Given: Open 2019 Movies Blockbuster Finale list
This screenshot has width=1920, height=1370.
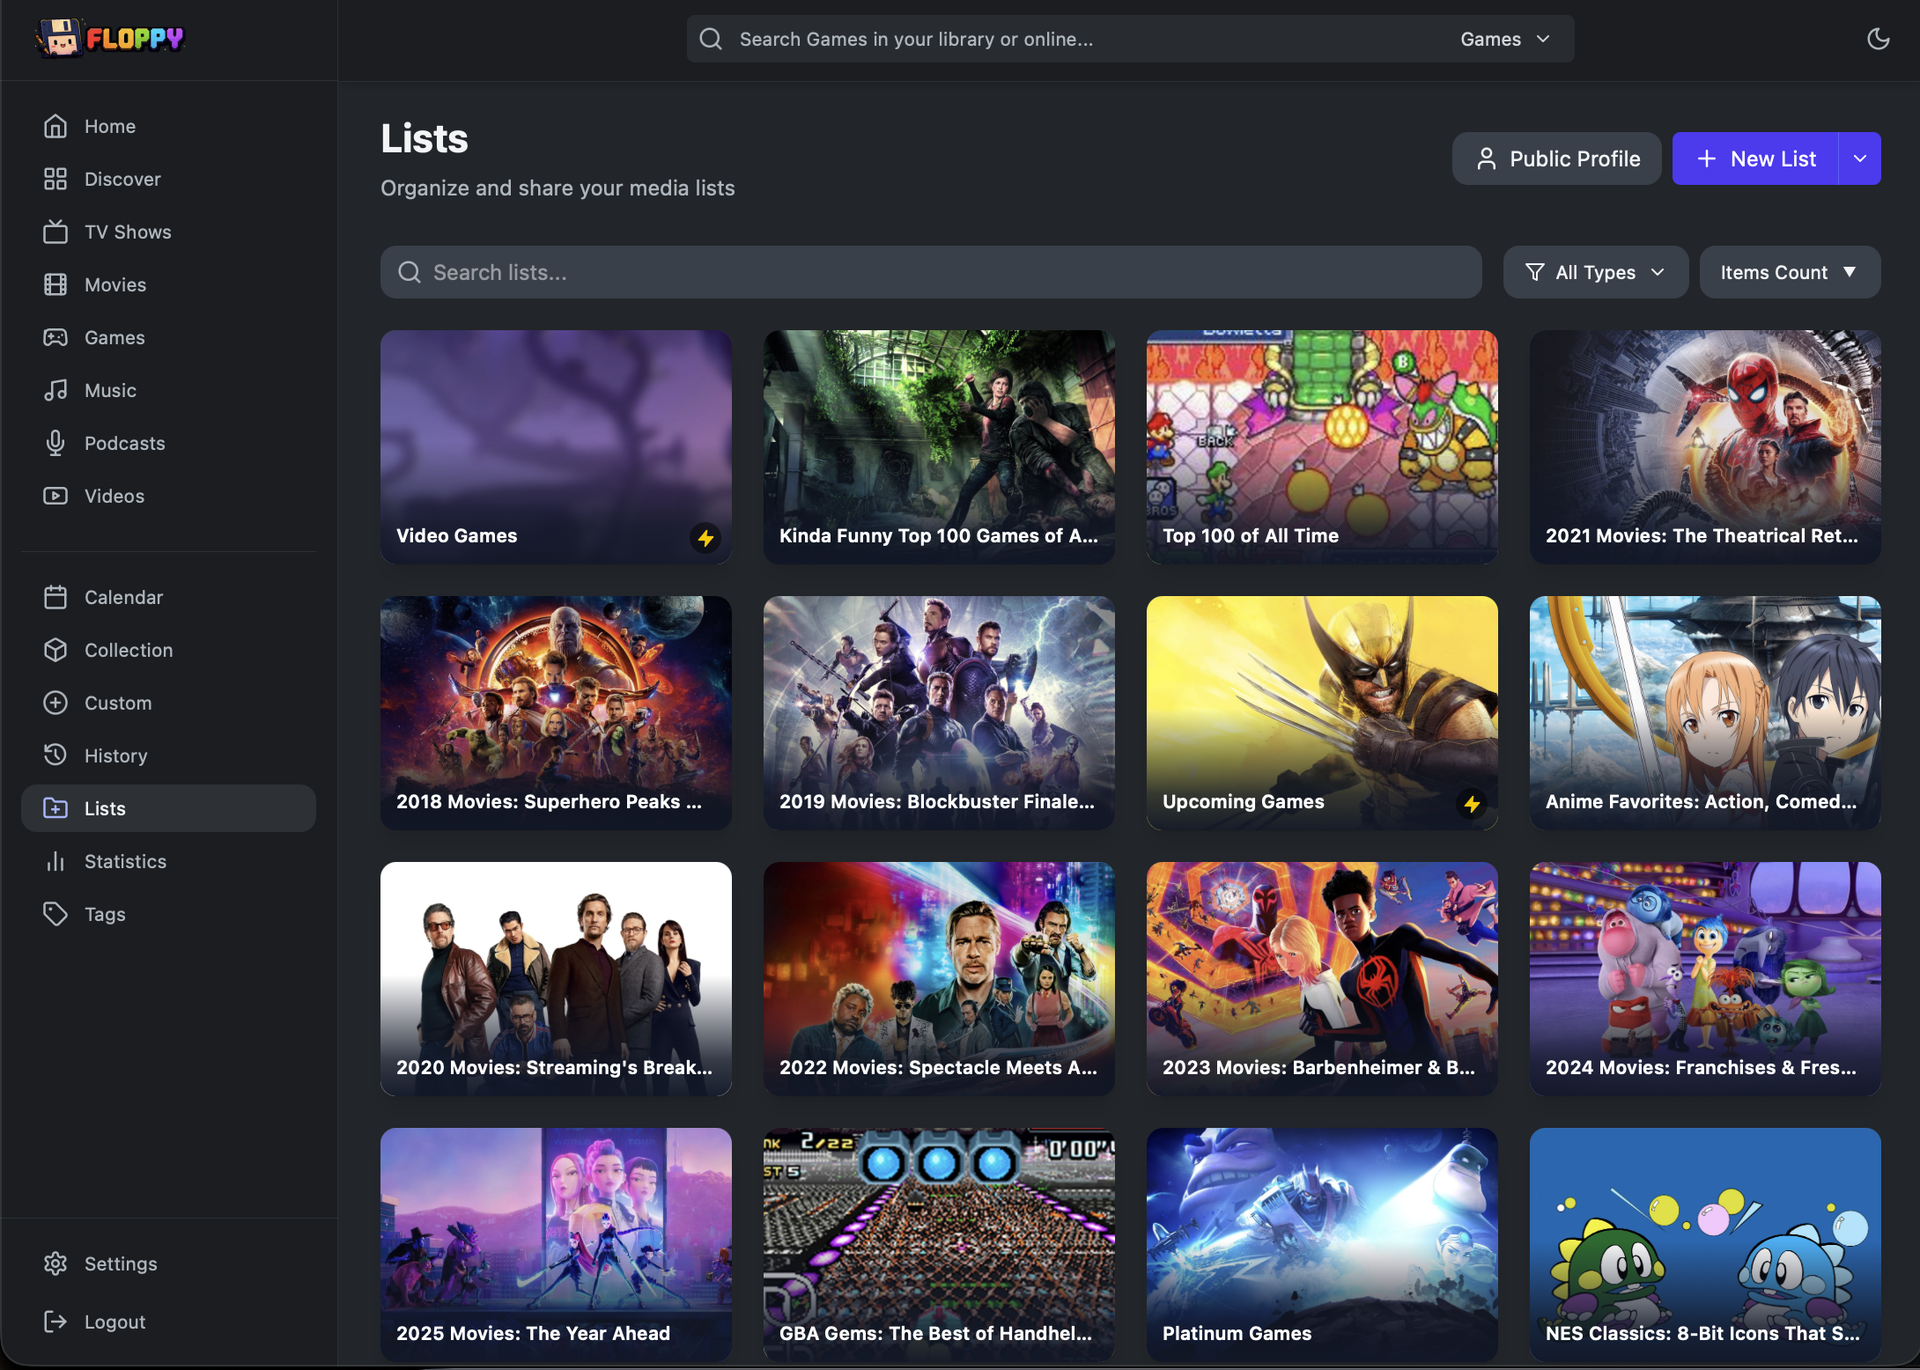Looking at the screenshot, I should tap(939, 713).
